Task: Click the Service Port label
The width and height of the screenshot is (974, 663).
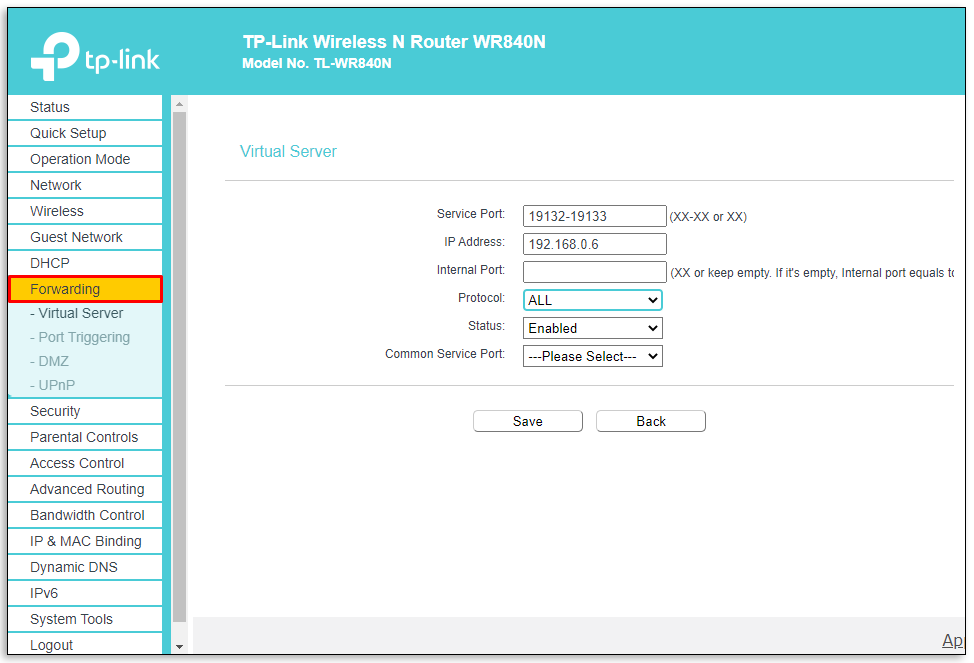Action: [x=471, y=214]
